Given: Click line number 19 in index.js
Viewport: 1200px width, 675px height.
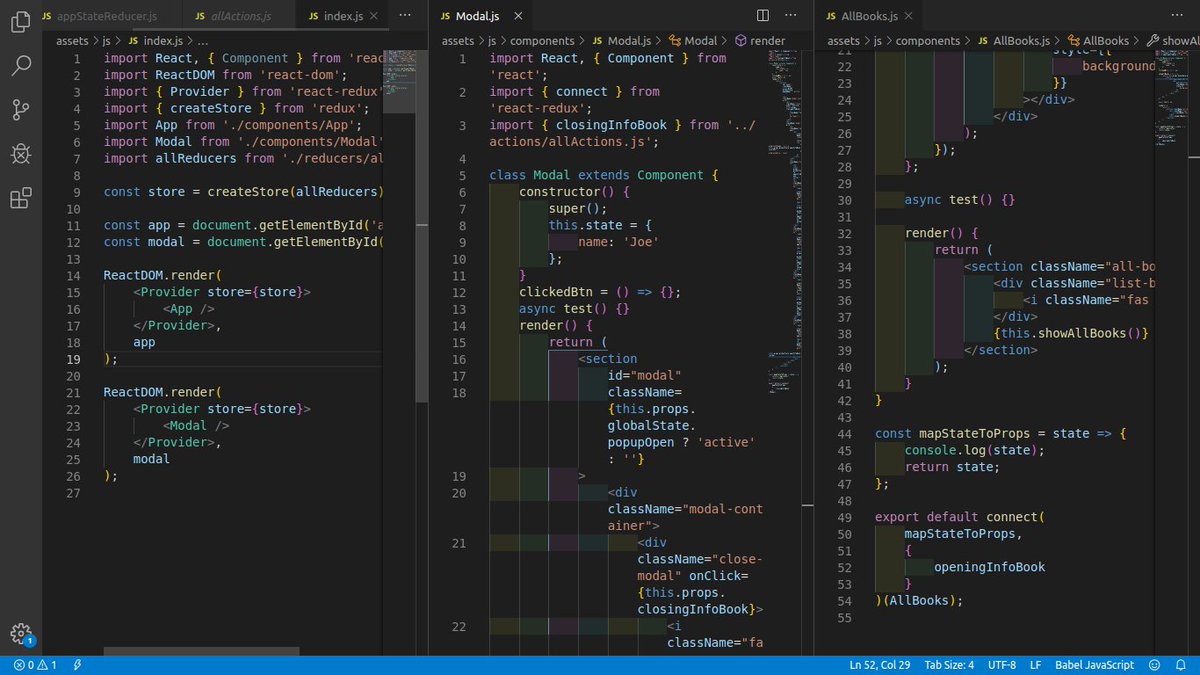Looking at the screenshot, I should click(73, 359).
